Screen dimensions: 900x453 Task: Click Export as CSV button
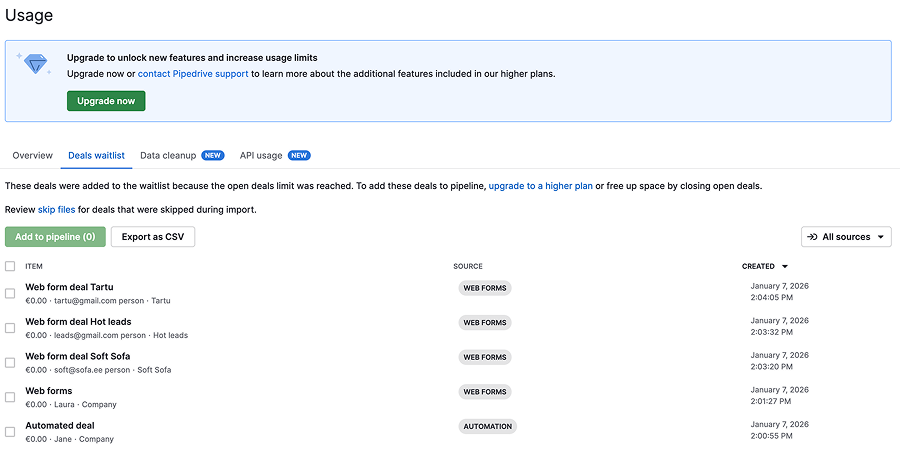click(153, 237)
